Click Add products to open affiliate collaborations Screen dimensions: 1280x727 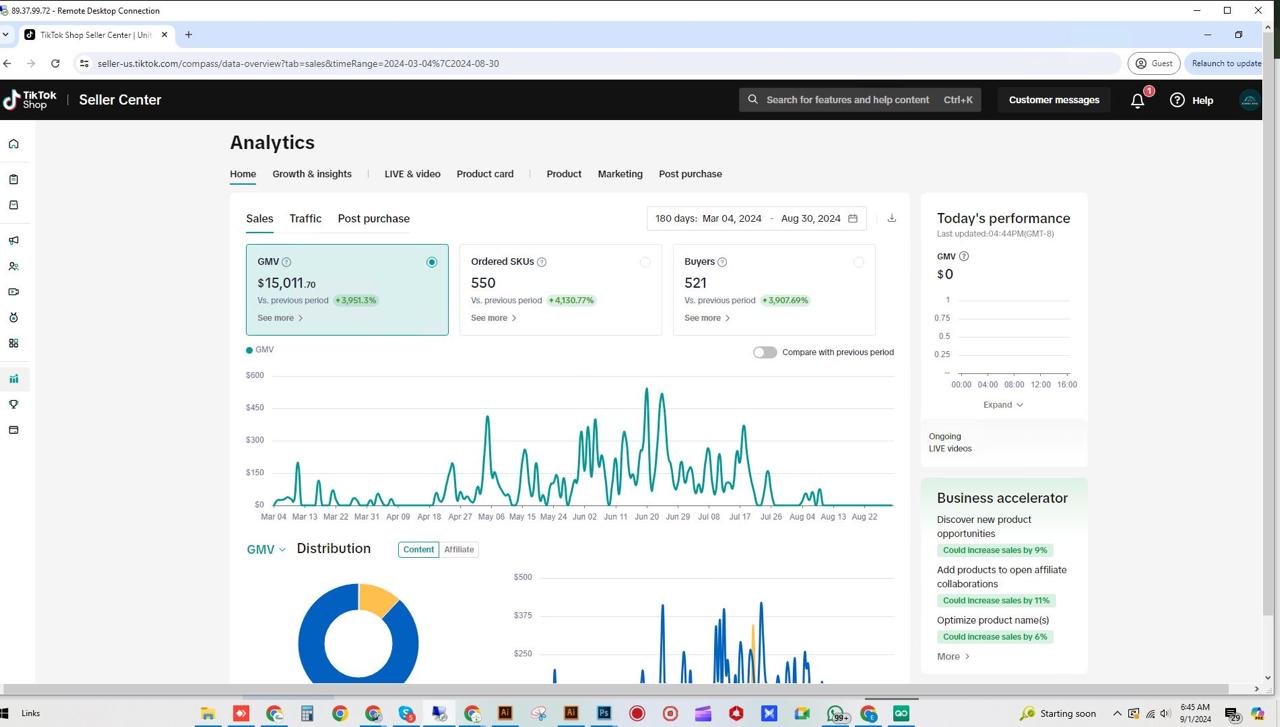click(x=1001, y=577)
